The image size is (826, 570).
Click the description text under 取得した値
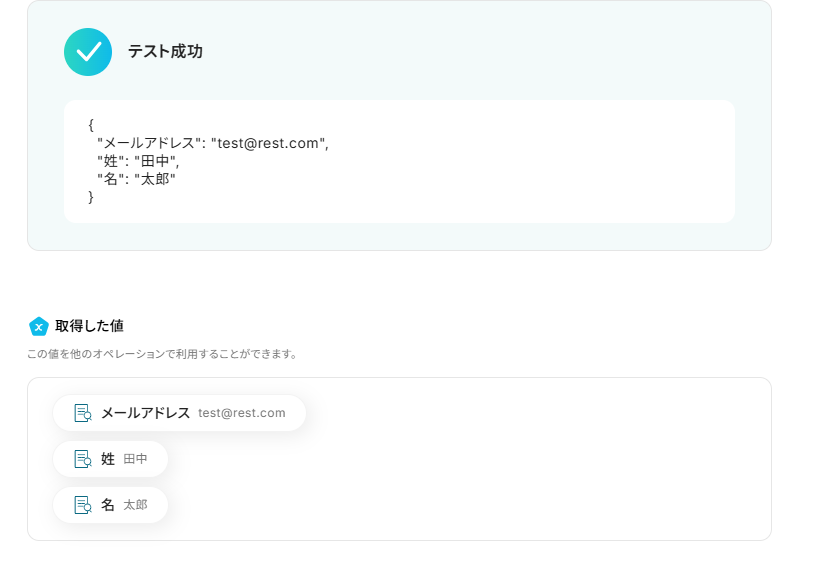click(x=162, y=354)
